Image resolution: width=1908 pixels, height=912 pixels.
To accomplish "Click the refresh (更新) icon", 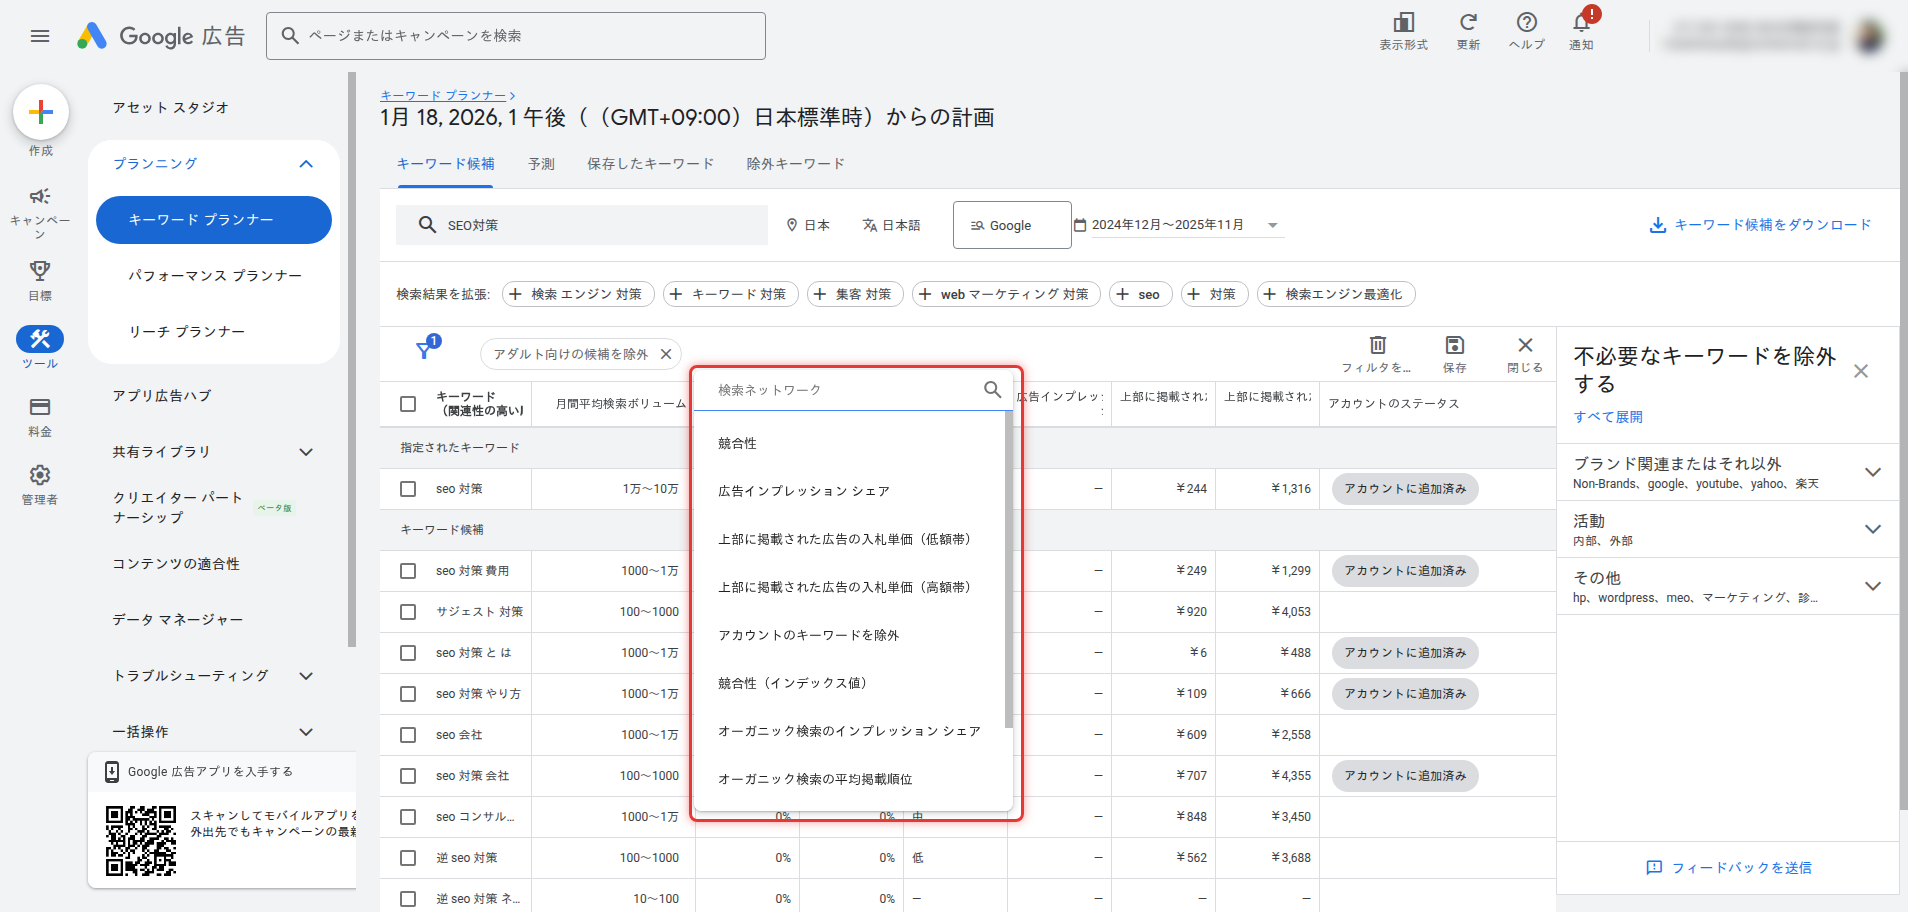I will click(x=1467, y=25).
